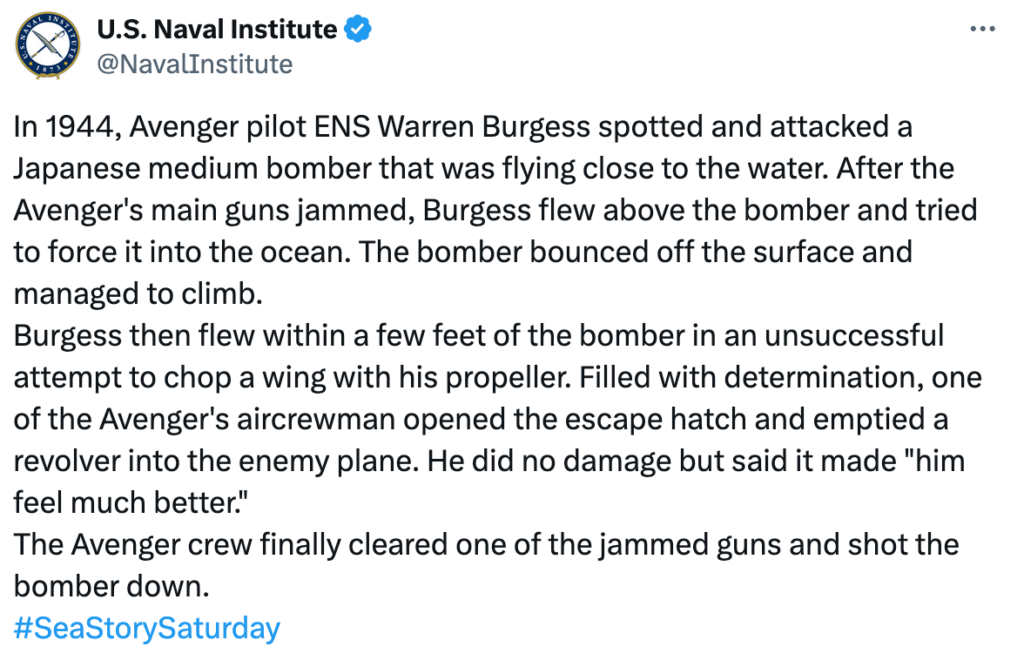Click the @NavalInstitute handle
1024x667 pixels.
click(194, 64)
